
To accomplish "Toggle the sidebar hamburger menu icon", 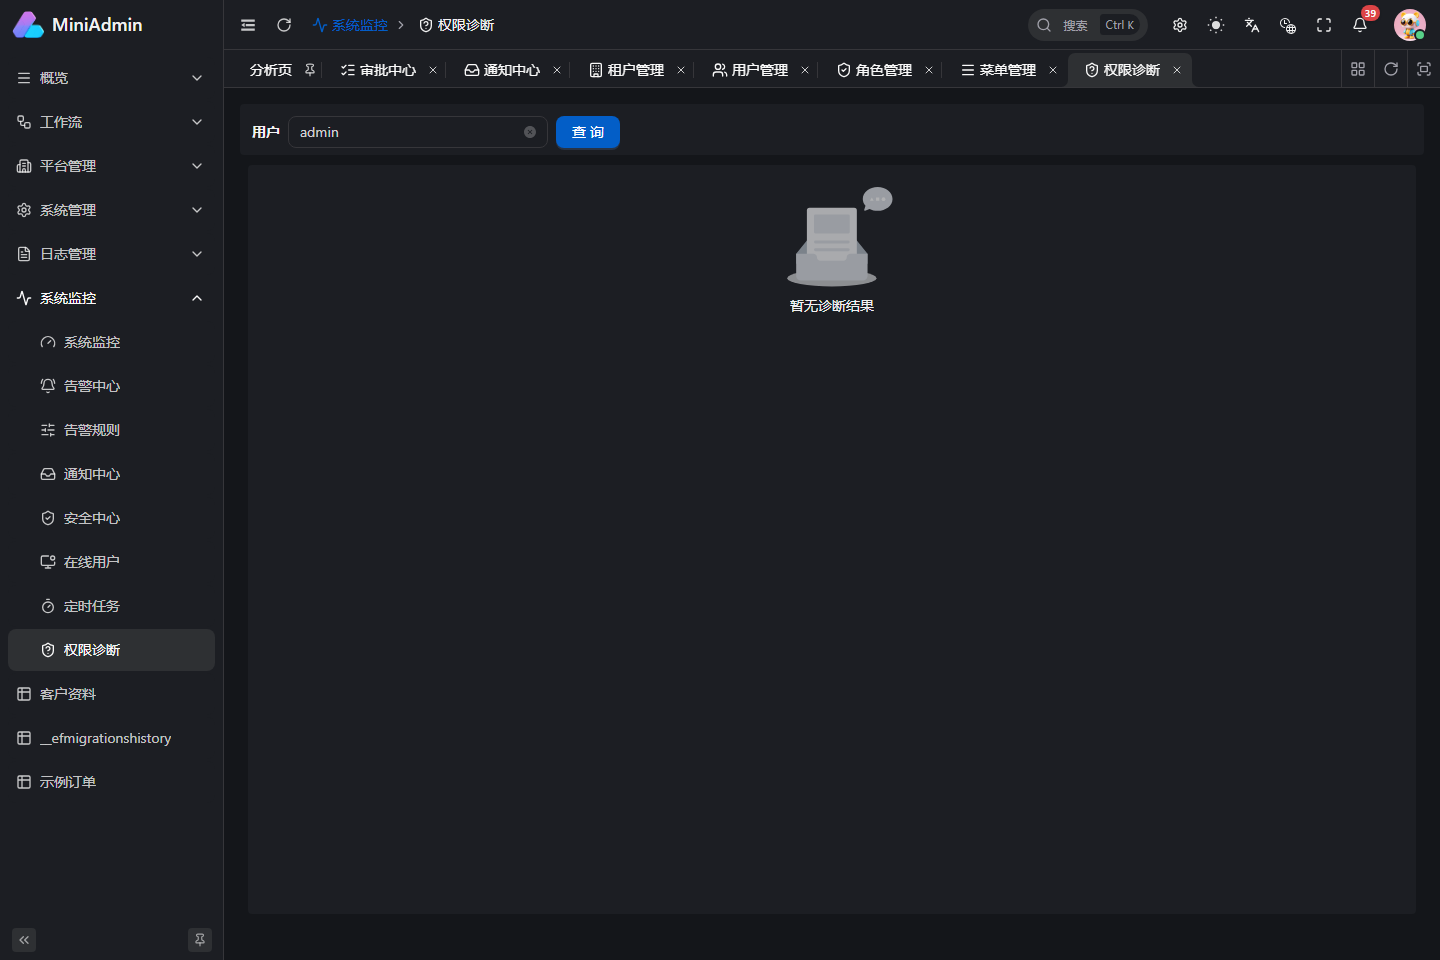I will click(x=248, y=25).
